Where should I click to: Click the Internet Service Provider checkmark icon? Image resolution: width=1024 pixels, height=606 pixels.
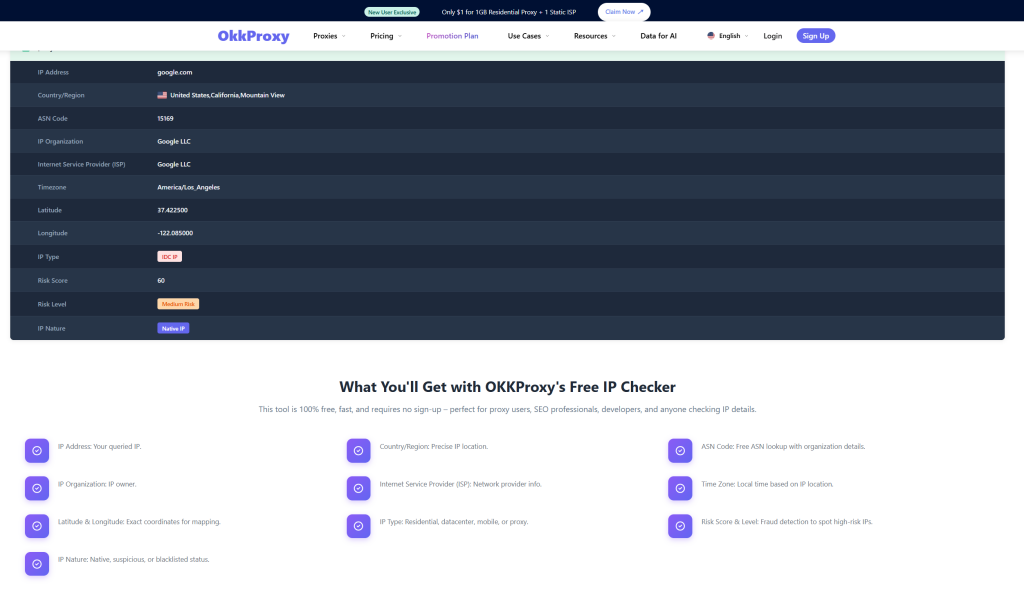[x=359, y=488]
